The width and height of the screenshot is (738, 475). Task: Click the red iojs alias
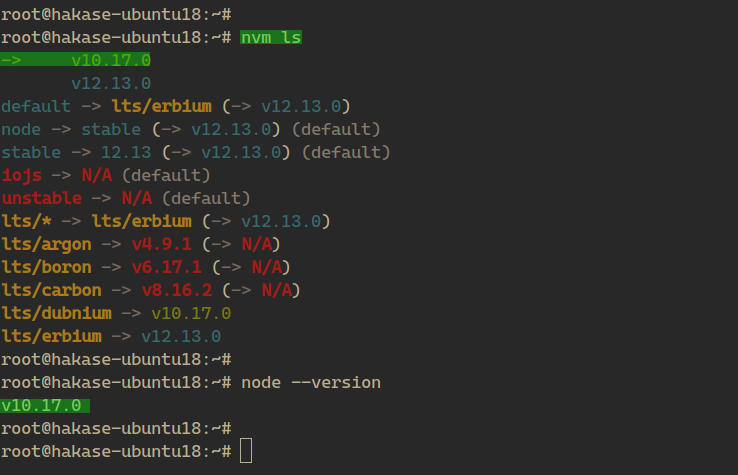tap(21, 175)
